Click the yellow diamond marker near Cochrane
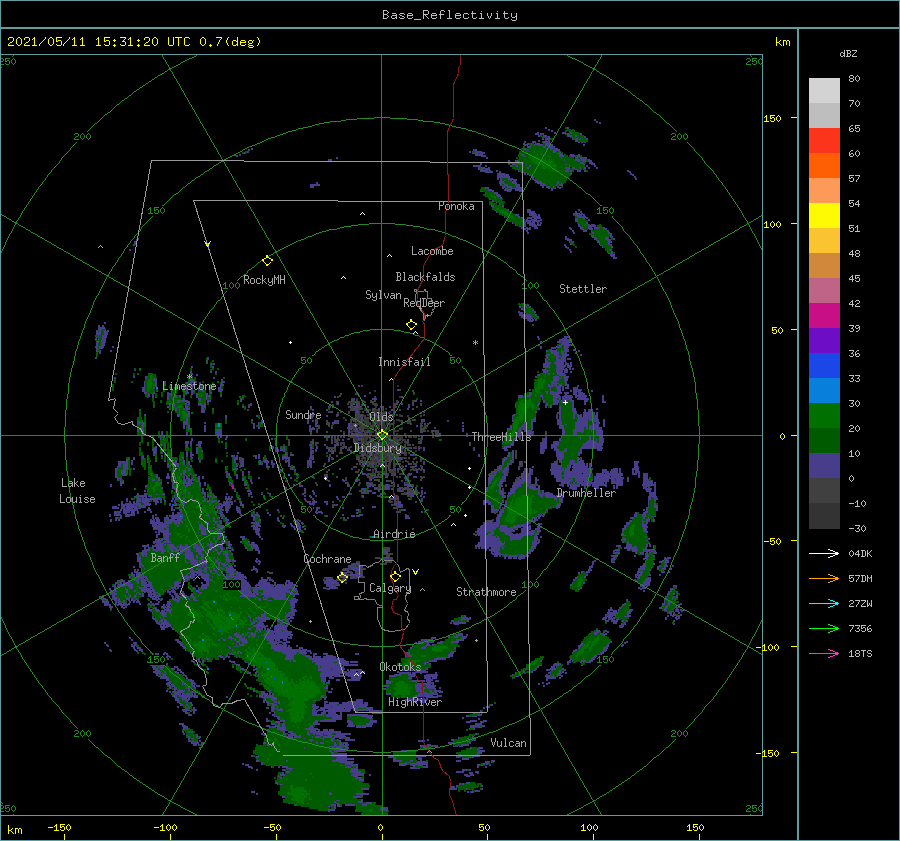 pyautogui.click(x=342, y=577)
